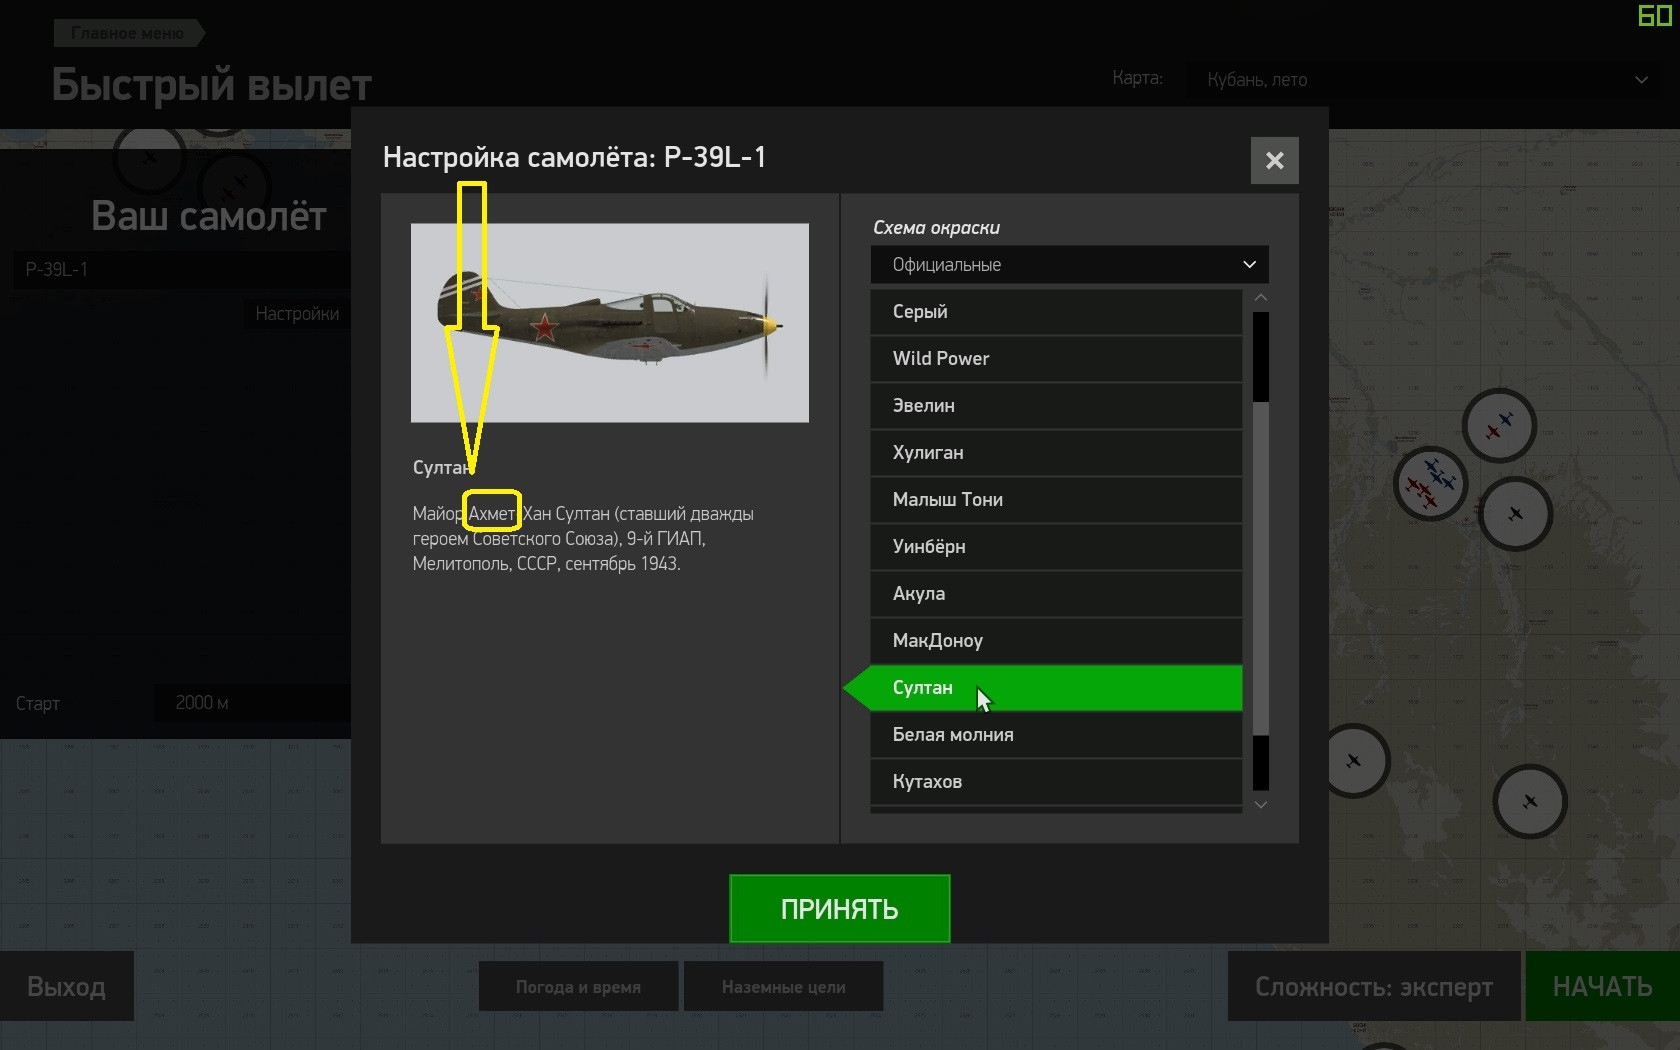Select the Белая молния skin
This screenshot has width=1680, height=1050.
pos(1056,735)
